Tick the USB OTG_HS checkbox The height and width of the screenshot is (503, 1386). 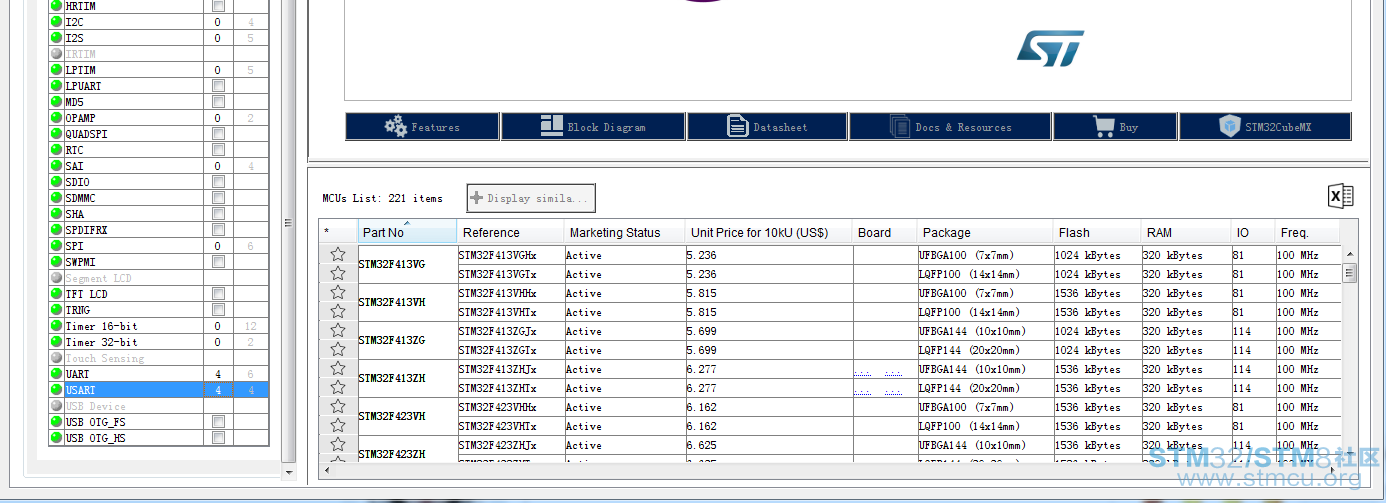point(218,438)
